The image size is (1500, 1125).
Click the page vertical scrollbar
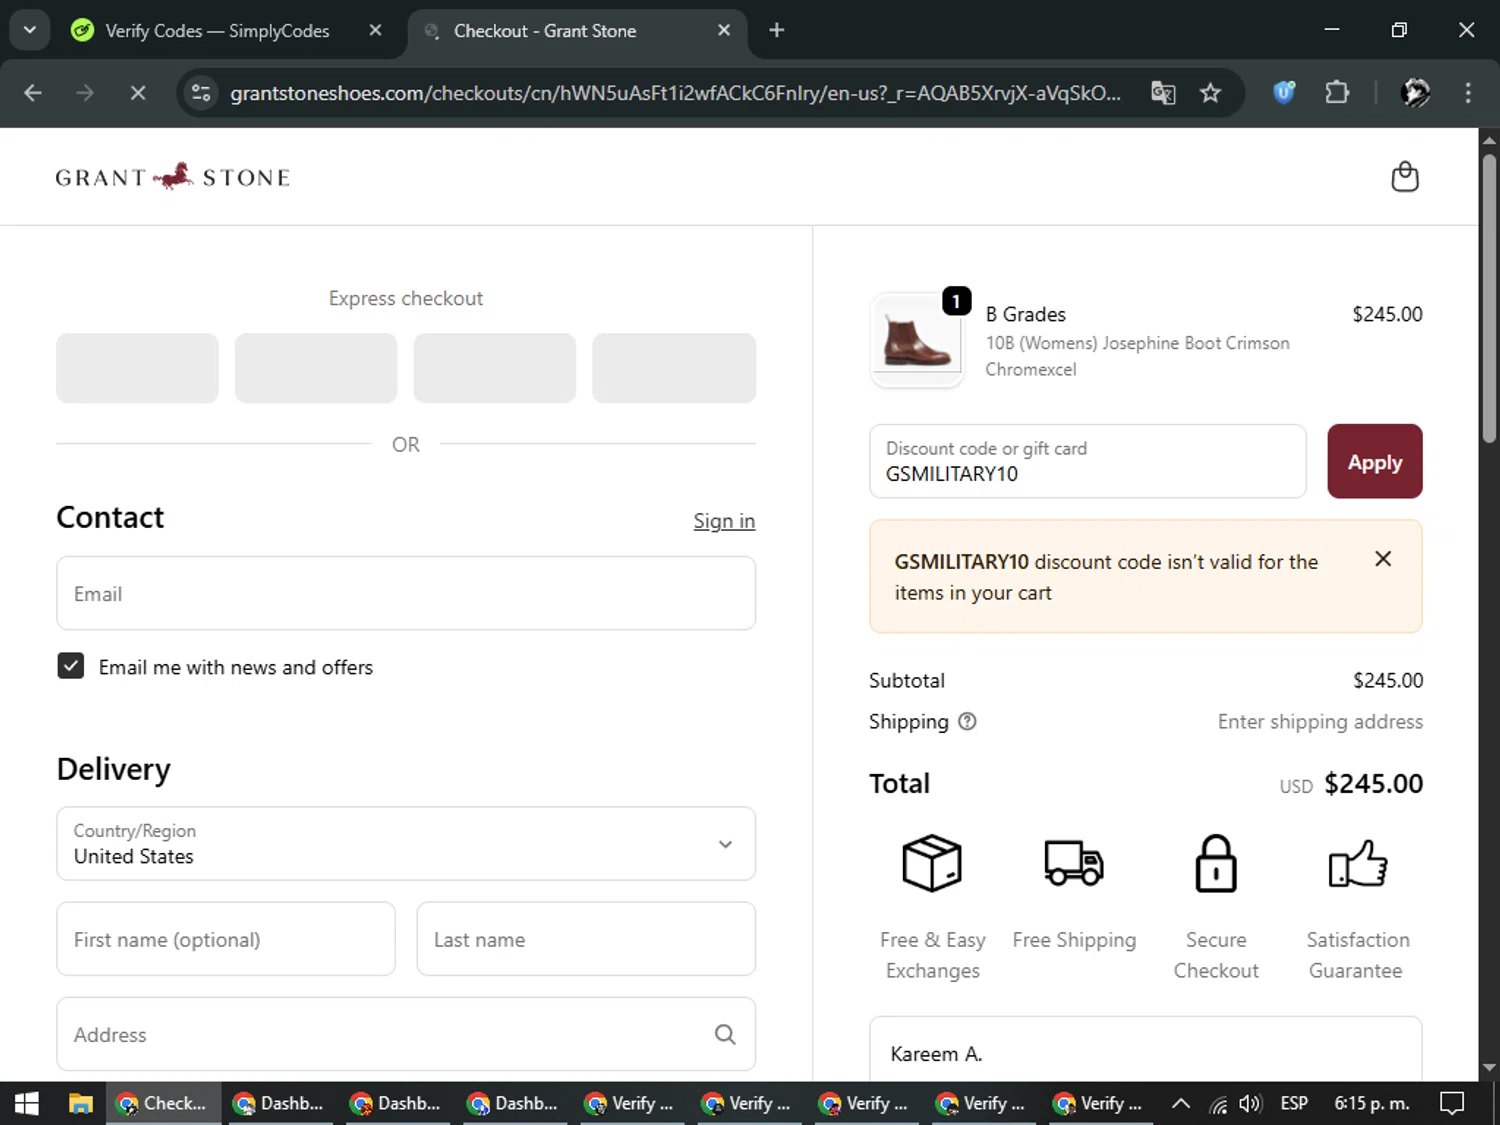(x=1489, y=299)
